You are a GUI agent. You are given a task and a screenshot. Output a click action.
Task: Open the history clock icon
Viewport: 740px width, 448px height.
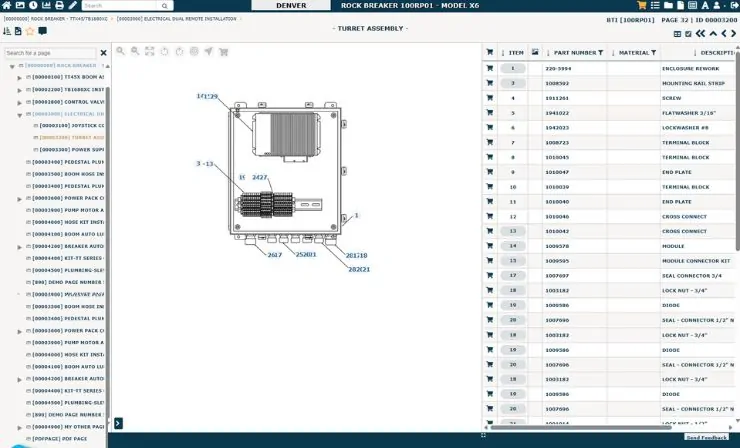(33, 5)
